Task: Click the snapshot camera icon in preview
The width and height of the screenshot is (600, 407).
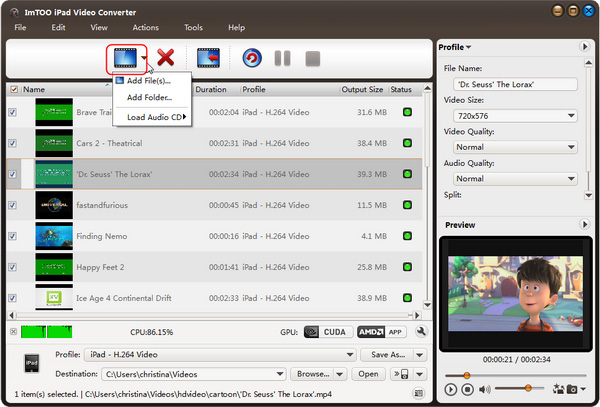Action: [572, 389]
